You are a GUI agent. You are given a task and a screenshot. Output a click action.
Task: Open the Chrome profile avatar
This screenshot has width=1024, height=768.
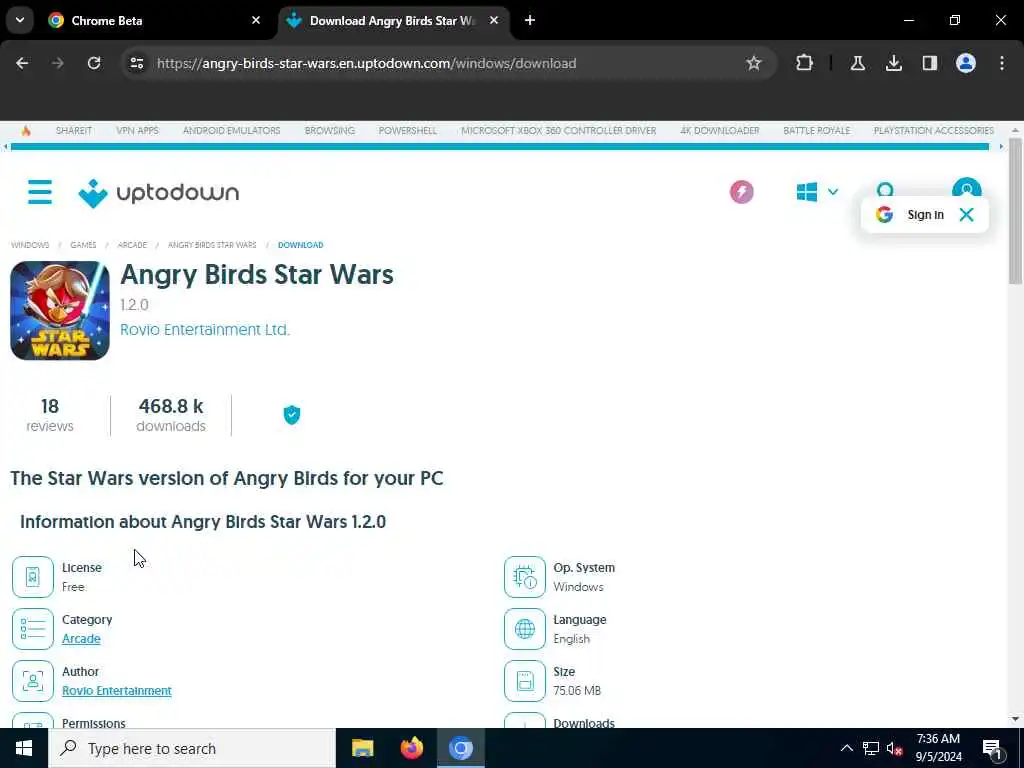[x=966, y=63]
